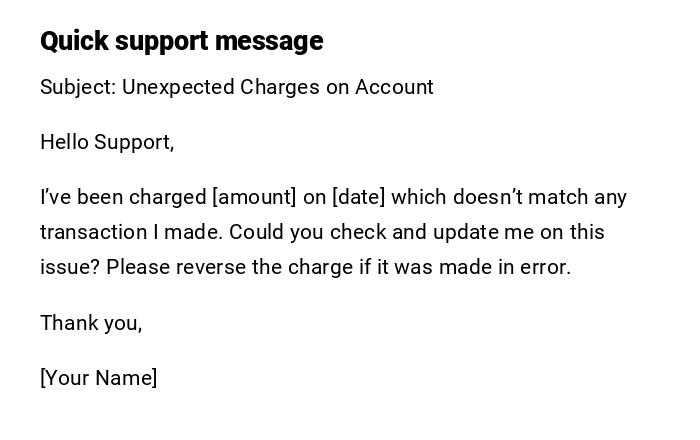Click the word "Unexpected" in the subject line
Image resolution: width=700 pixels, height=440 pixels.
click(178, 87)
